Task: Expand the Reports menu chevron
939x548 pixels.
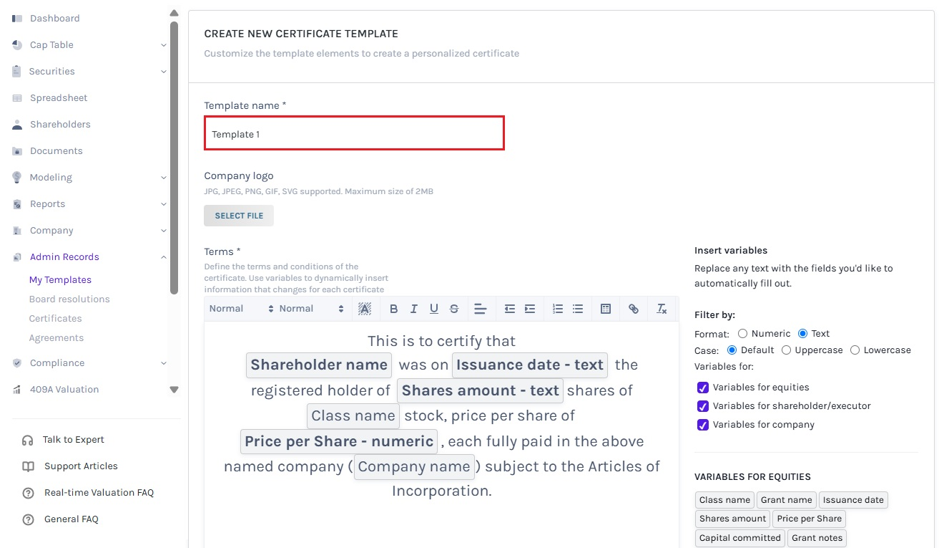Action: point(163,204)
